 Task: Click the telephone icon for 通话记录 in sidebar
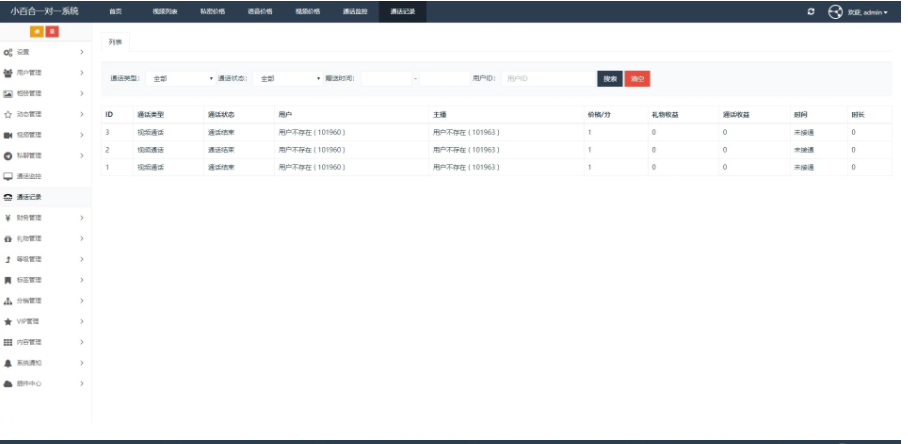pyautogui.click(x=8, y=197)
